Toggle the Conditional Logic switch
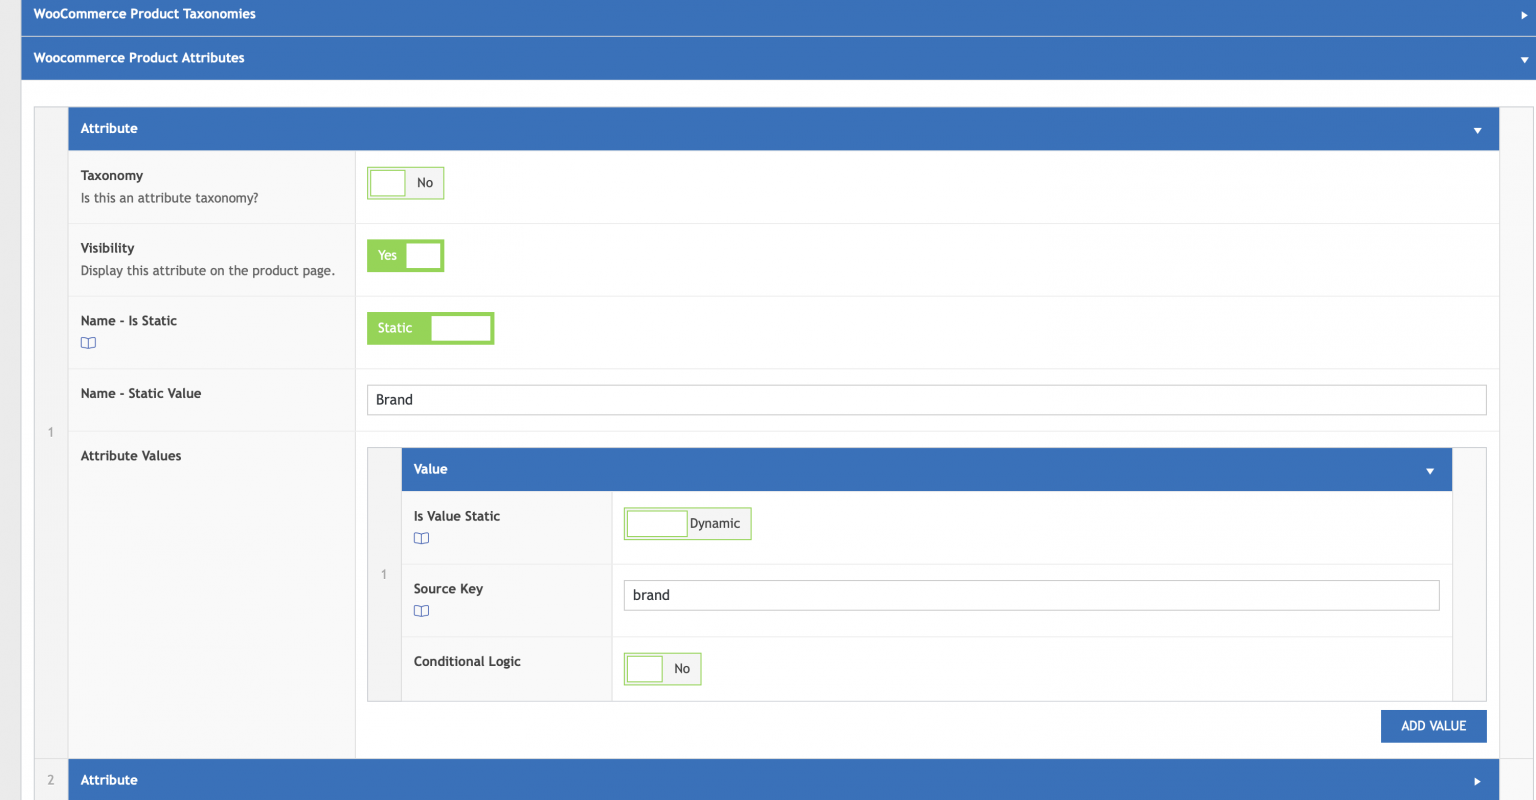 pyautogui.click(x=662, y=669)
